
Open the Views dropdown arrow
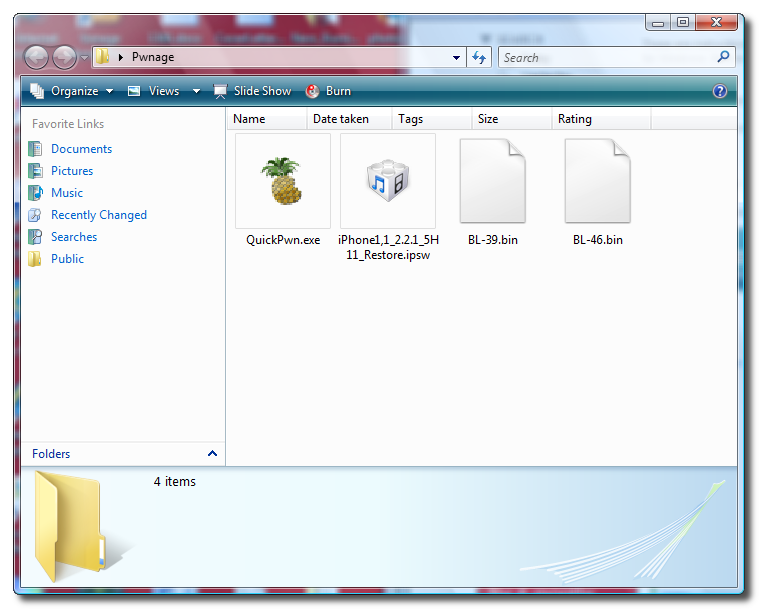[197, 91]
